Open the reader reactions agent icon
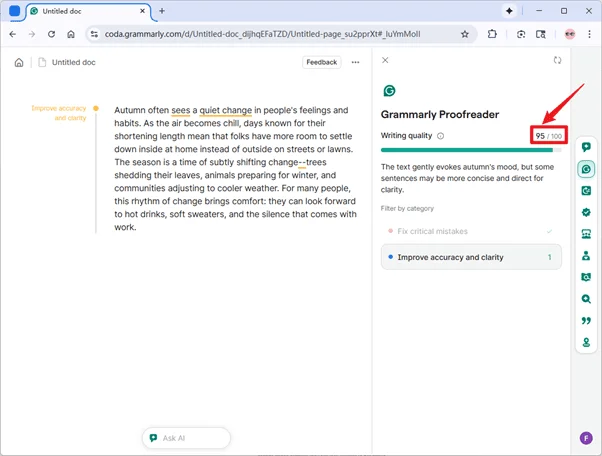The image size is (602, 456). pyautogui.click(x=586, y=234)
